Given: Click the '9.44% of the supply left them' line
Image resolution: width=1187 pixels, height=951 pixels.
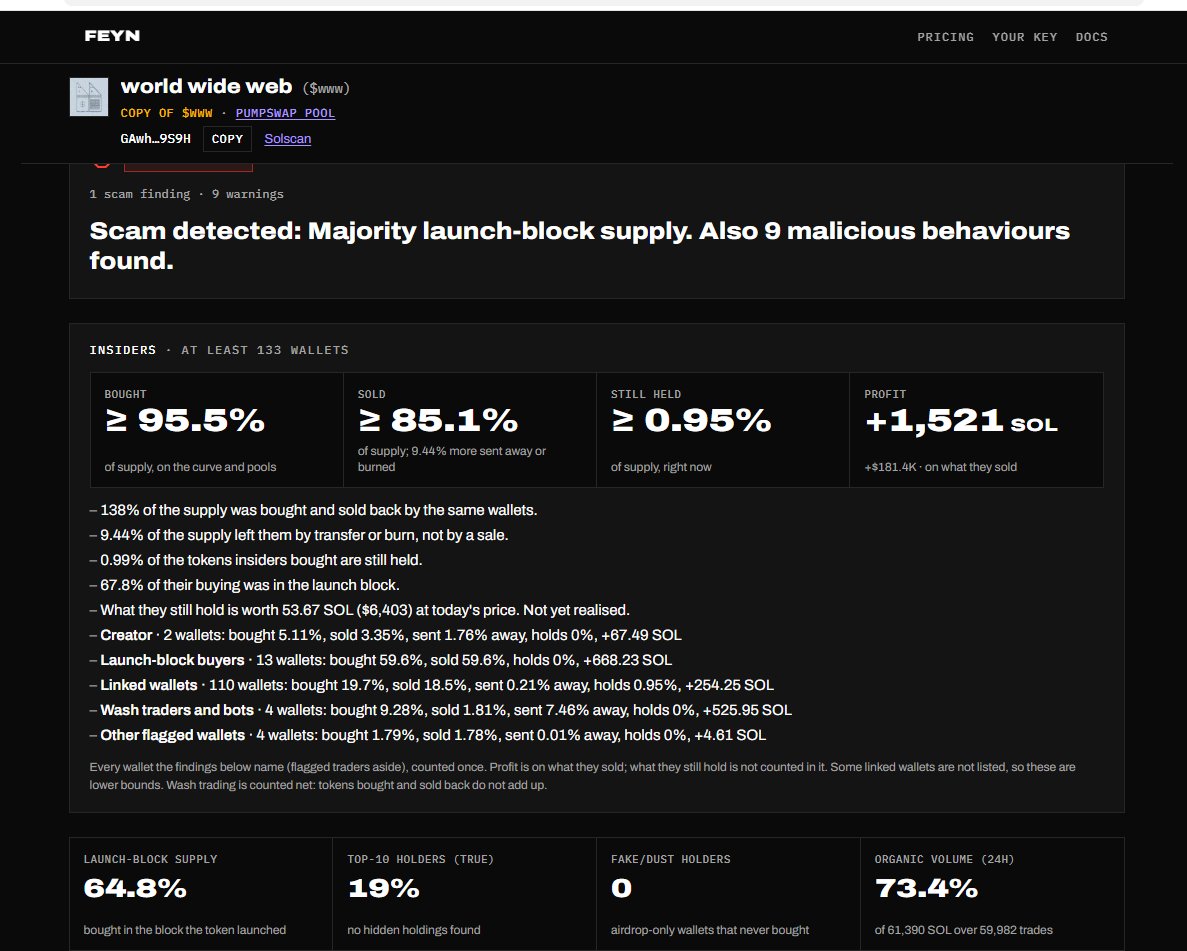Looking at the screenshot, I should click(299, 535).
